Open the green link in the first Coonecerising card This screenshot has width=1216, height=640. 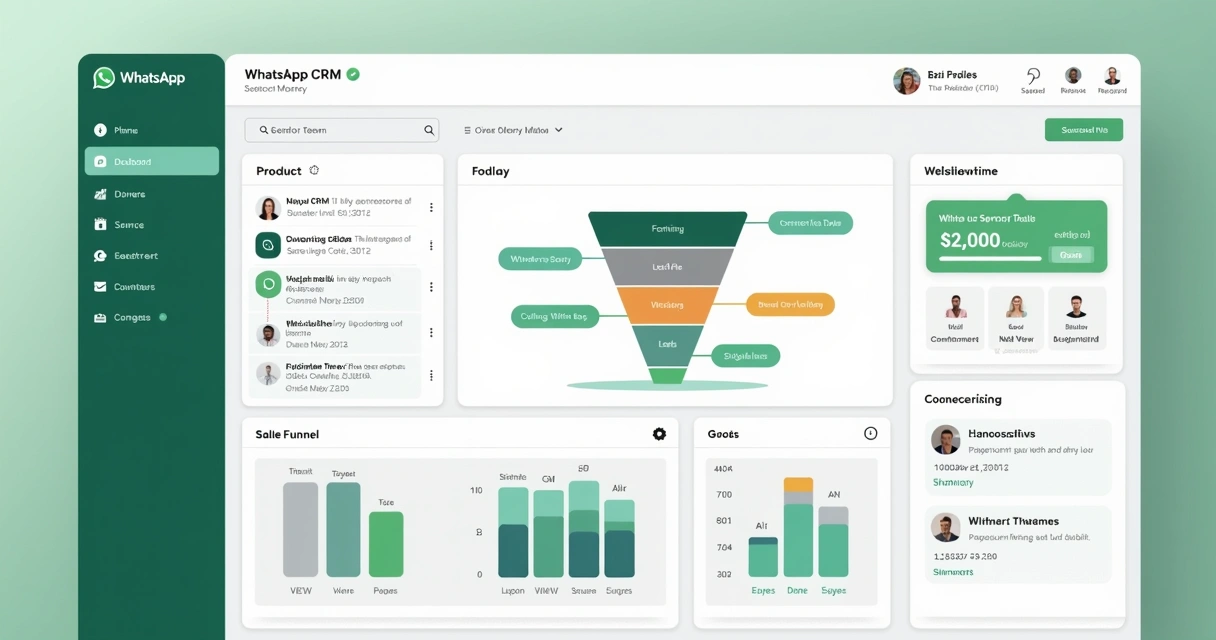(953, 483)
